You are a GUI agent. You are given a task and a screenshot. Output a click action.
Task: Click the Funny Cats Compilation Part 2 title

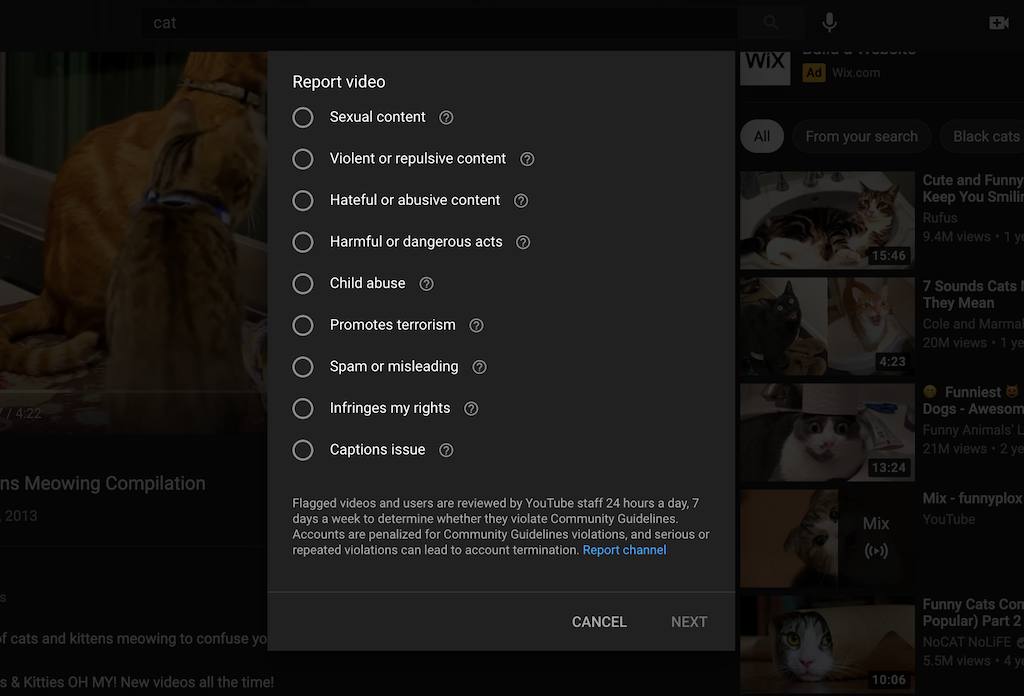973,612
